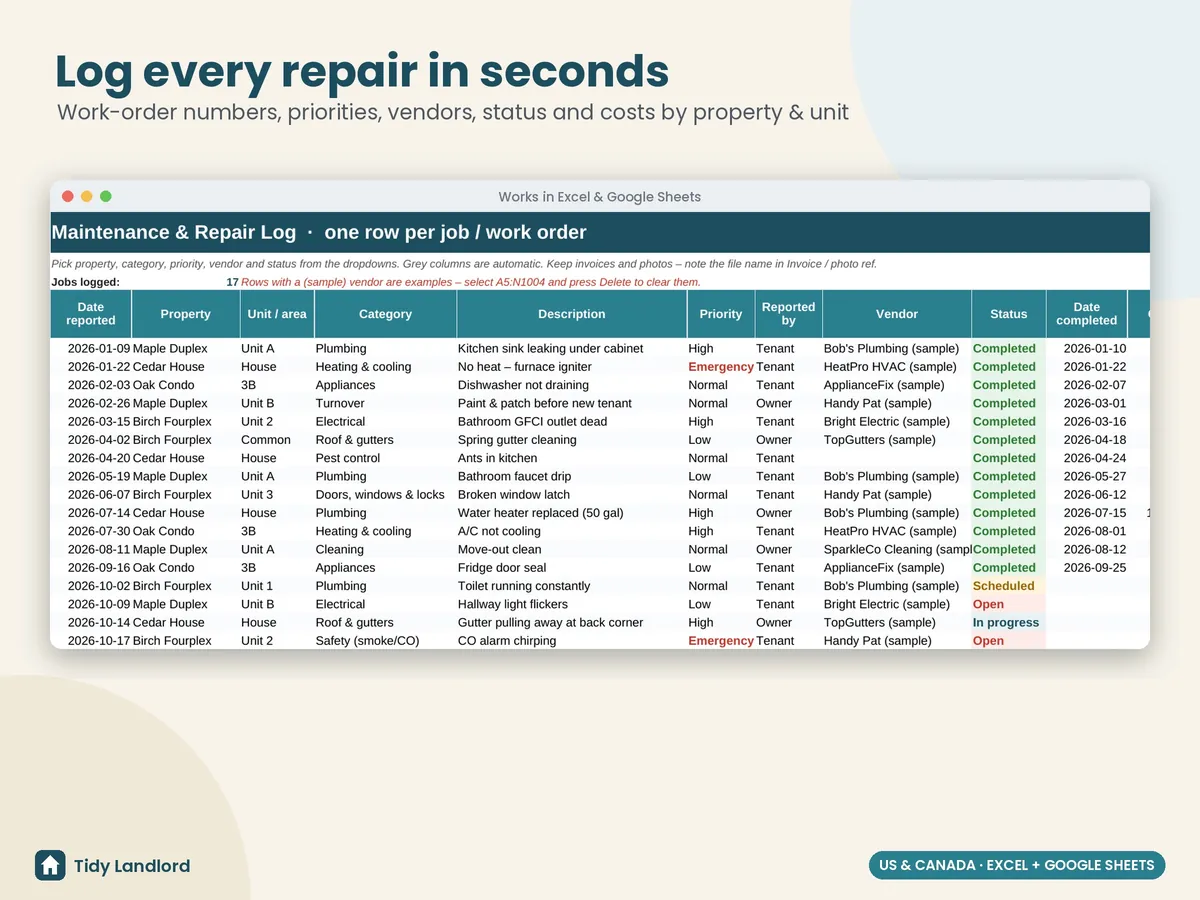
Task: Click the Tidy Landlord brand name
Action: coord(132,866)
